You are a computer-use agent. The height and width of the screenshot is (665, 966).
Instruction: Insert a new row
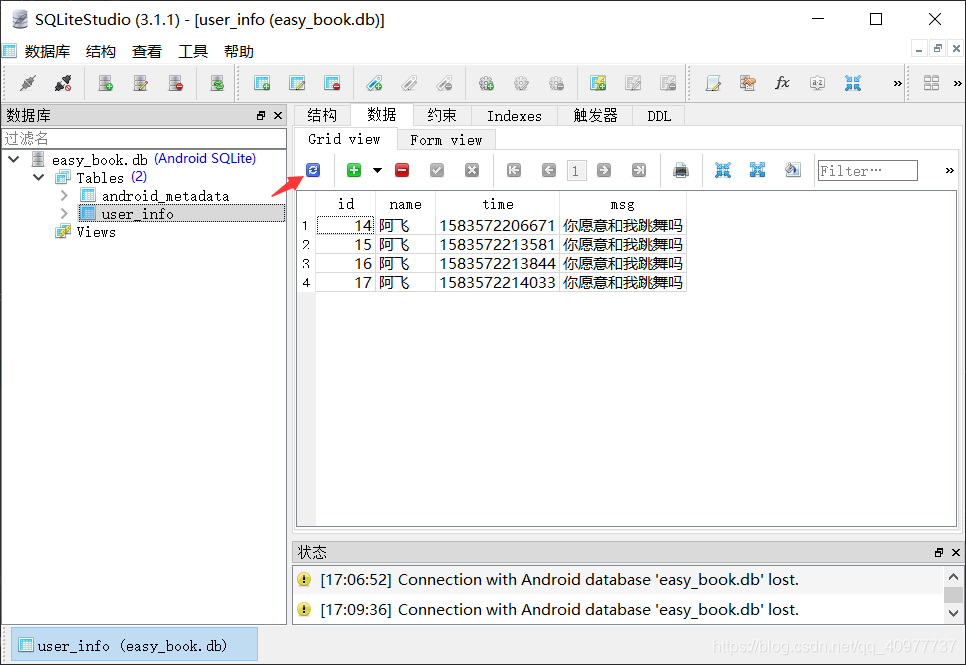click(353, 170)
